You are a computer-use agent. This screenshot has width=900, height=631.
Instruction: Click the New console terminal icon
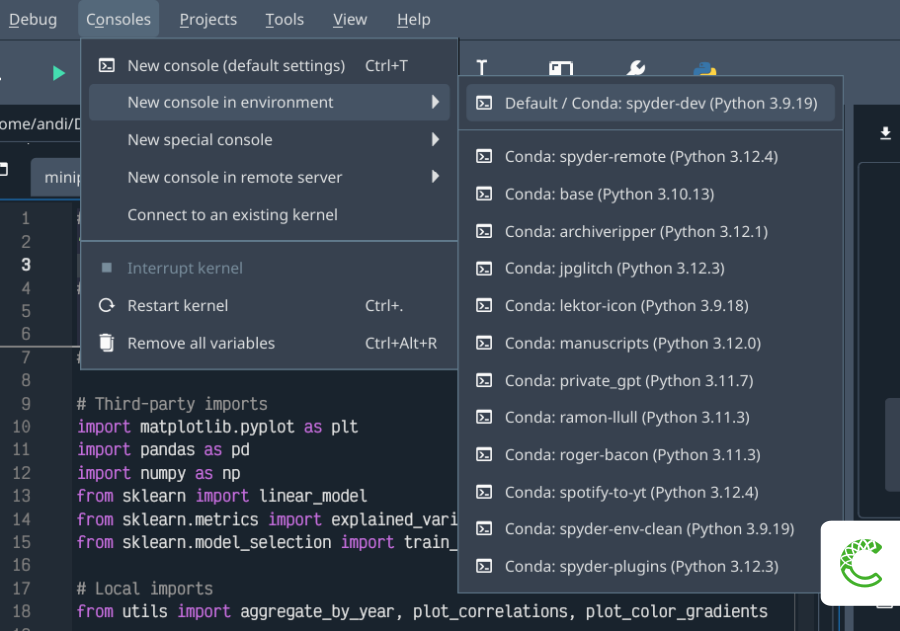tap(107, 65)
